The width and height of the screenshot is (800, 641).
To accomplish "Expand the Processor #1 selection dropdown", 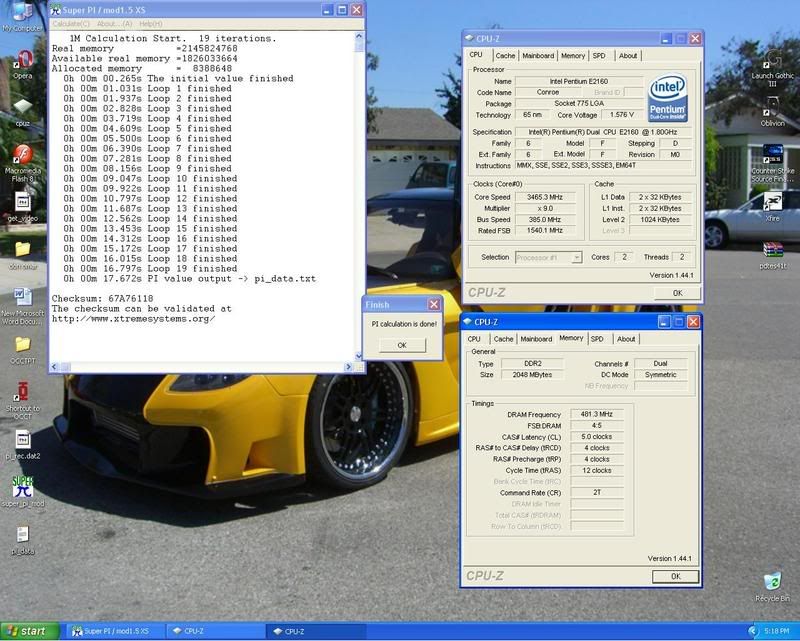I will pyautogui.click(x=577, y=258).
